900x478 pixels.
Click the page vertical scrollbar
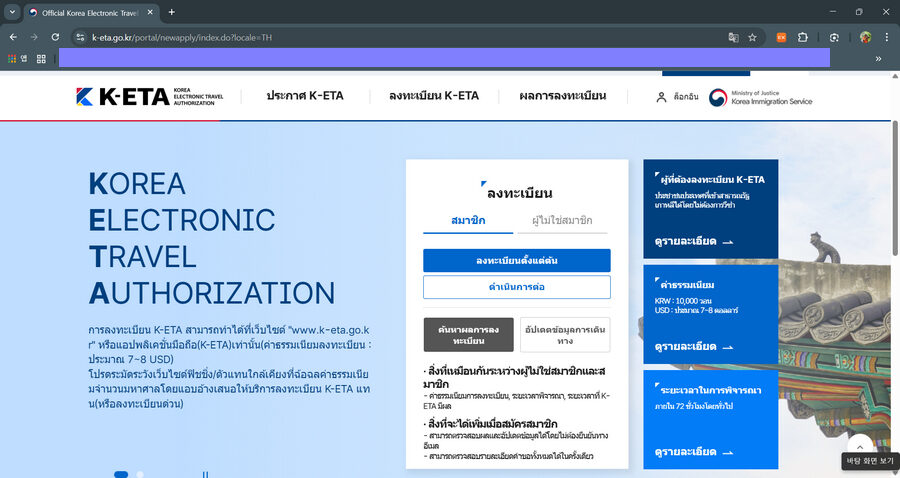pos(895,188)
